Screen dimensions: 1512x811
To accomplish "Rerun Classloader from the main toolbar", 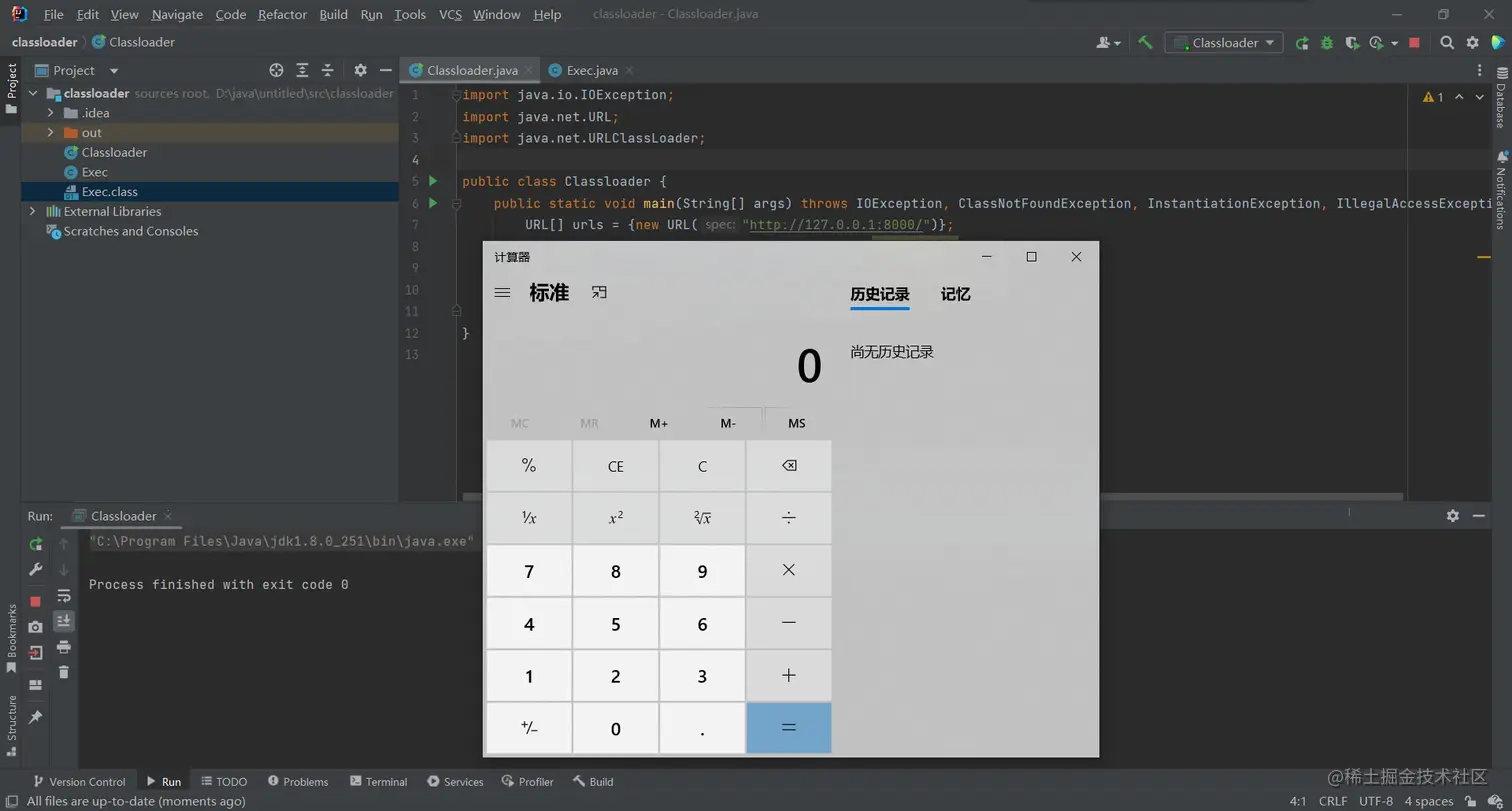I will 1302,43.
